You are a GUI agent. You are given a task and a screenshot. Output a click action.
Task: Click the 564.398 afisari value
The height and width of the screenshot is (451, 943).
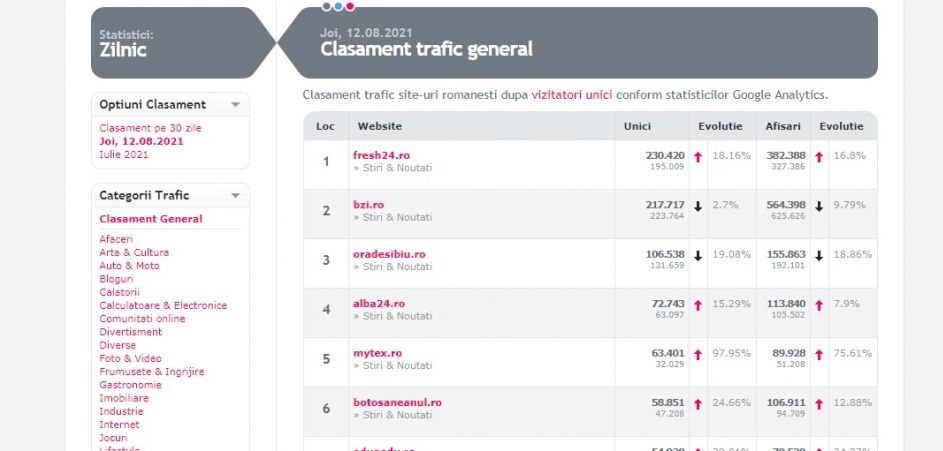[786, 205]
